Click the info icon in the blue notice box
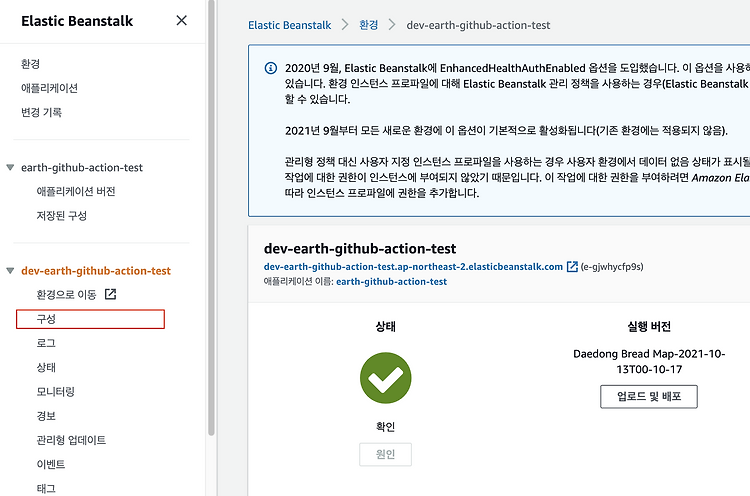The image size is (750, 496). coord(271,68)
